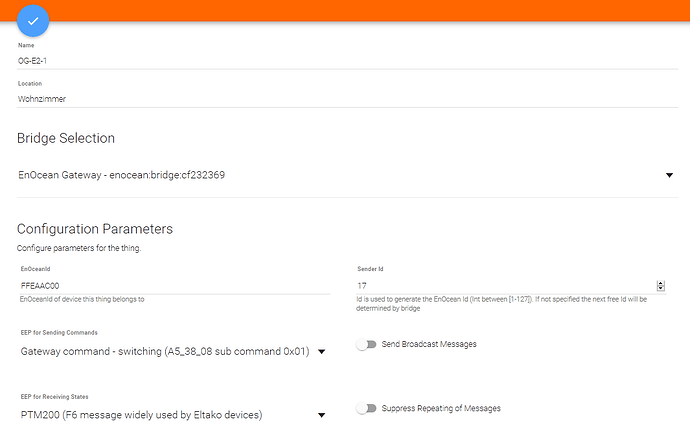Enable the Send Broadcast Messages switch
The image size is (690, 440).
[x=369, y=344]
